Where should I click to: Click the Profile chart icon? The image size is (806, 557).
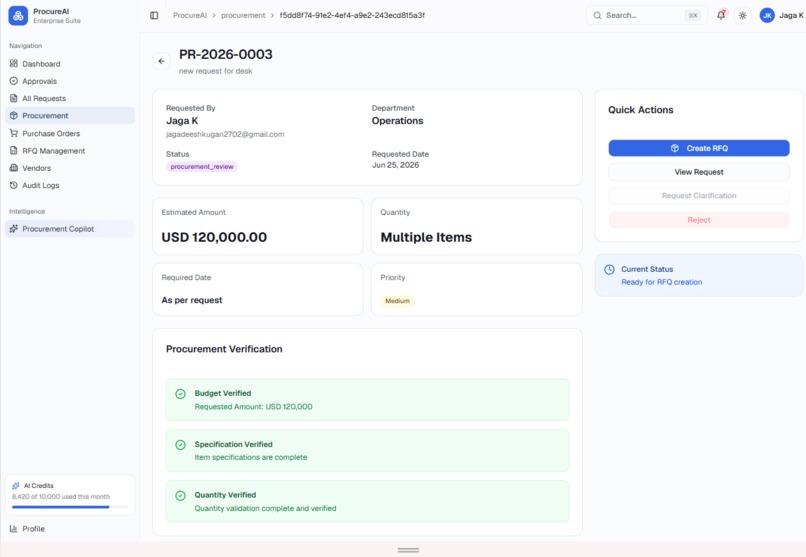[14, 529]
